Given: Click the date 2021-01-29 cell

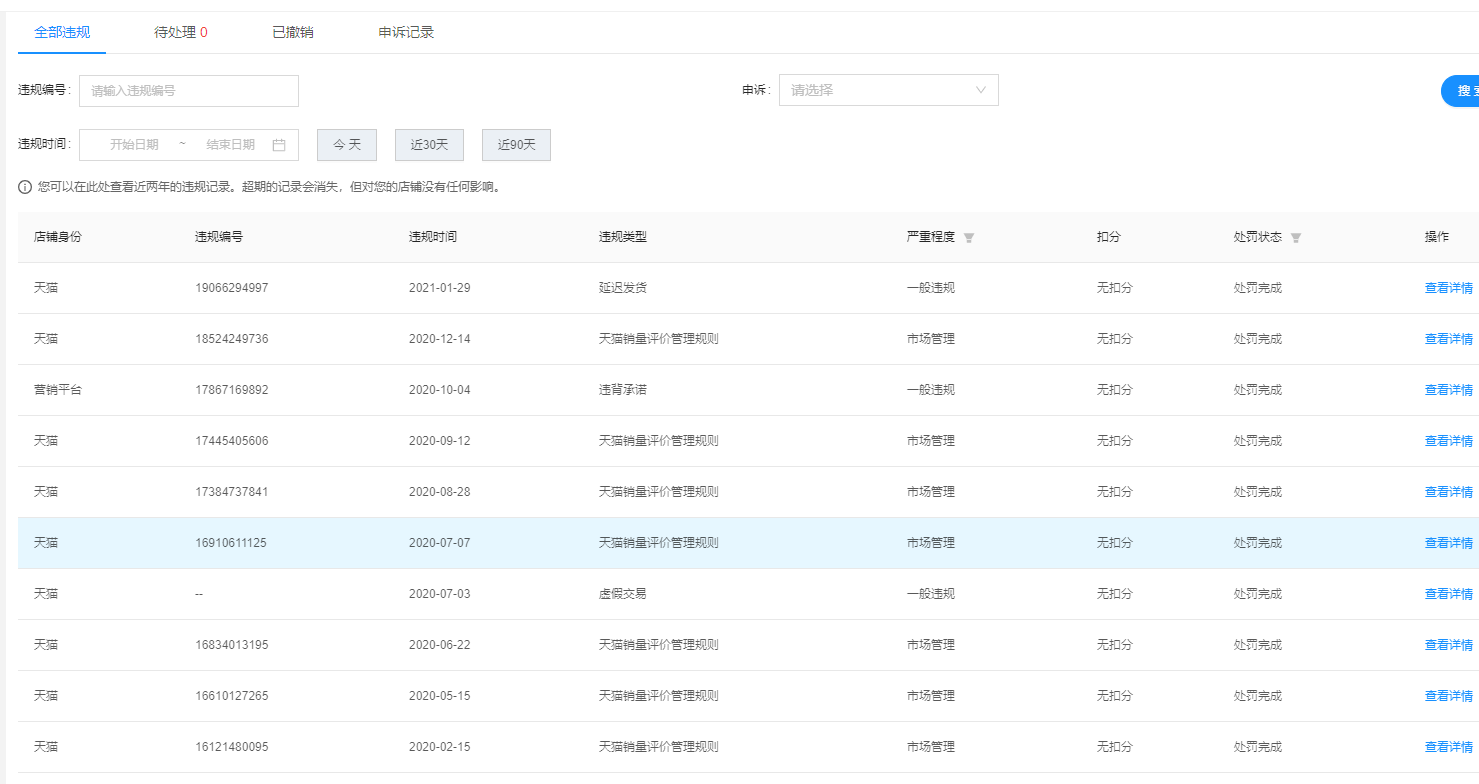Looking at the screenshot, I should (440, 288).
